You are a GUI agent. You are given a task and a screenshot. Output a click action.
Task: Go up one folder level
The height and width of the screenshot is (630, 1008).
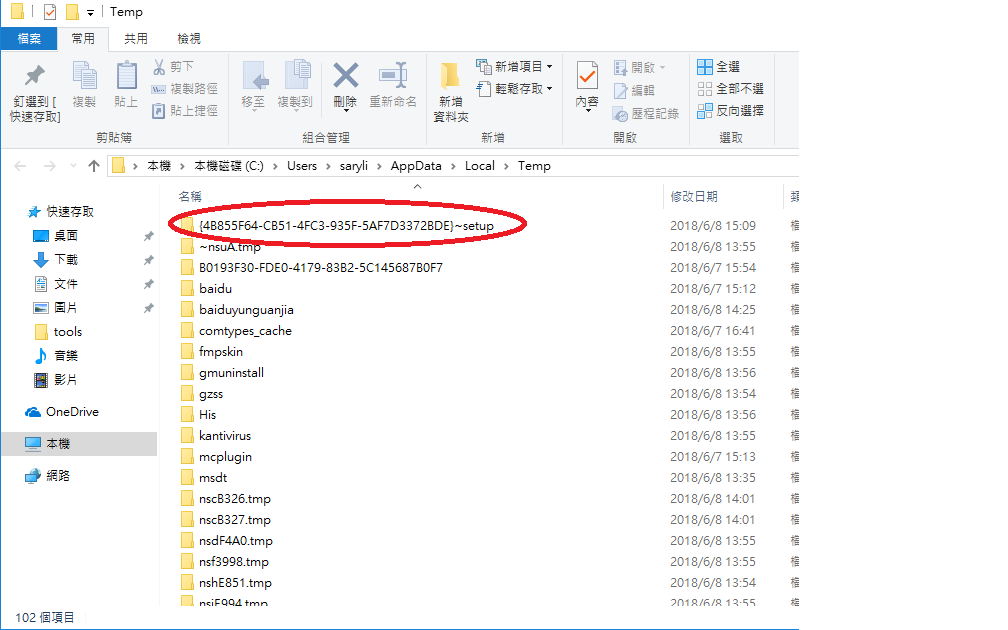tap(94, 166)
